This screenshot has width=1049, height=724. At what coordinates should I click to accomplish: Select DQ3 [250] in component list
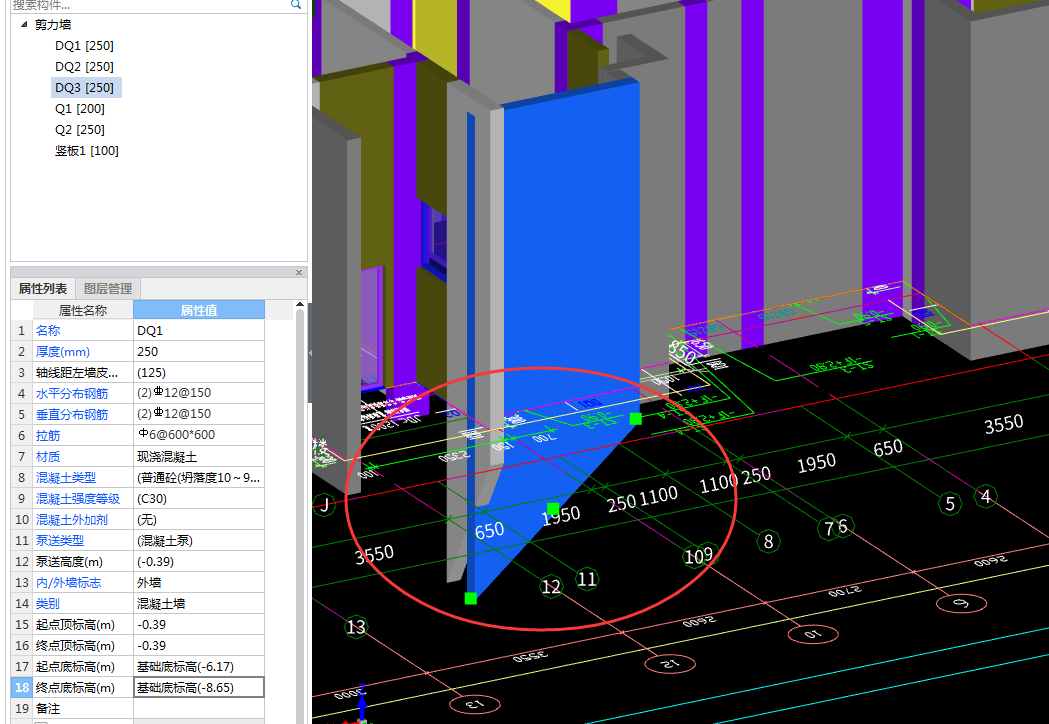(x=86, y=88)
